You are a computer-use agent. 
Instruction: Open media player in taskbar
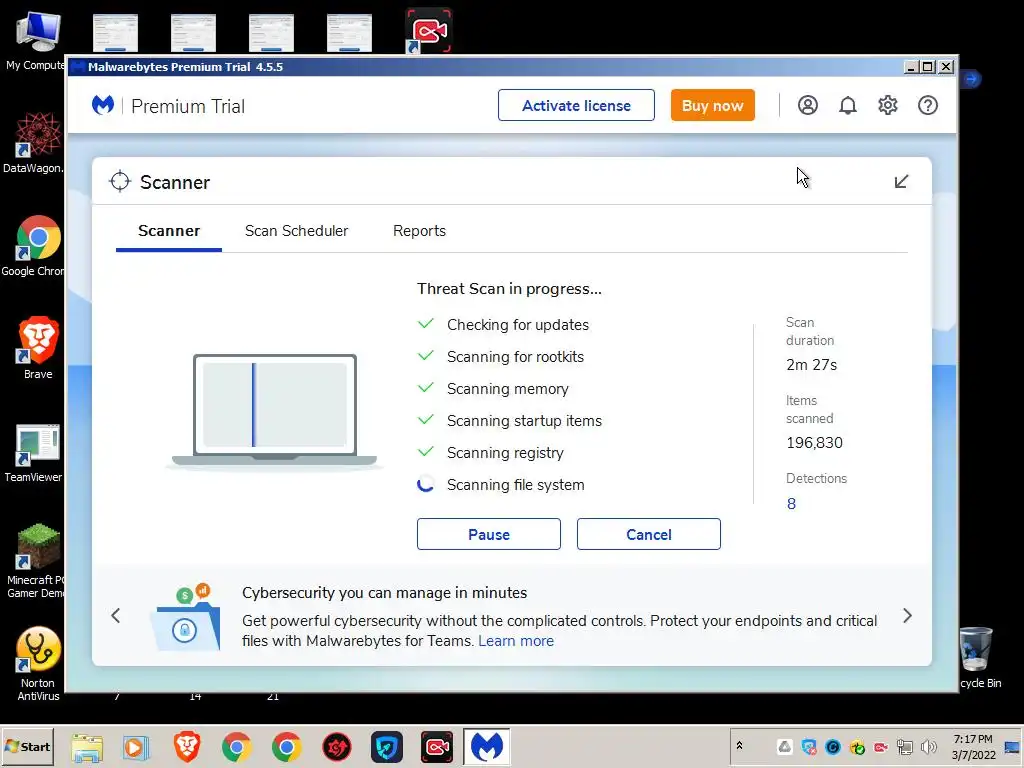[136, 747]
